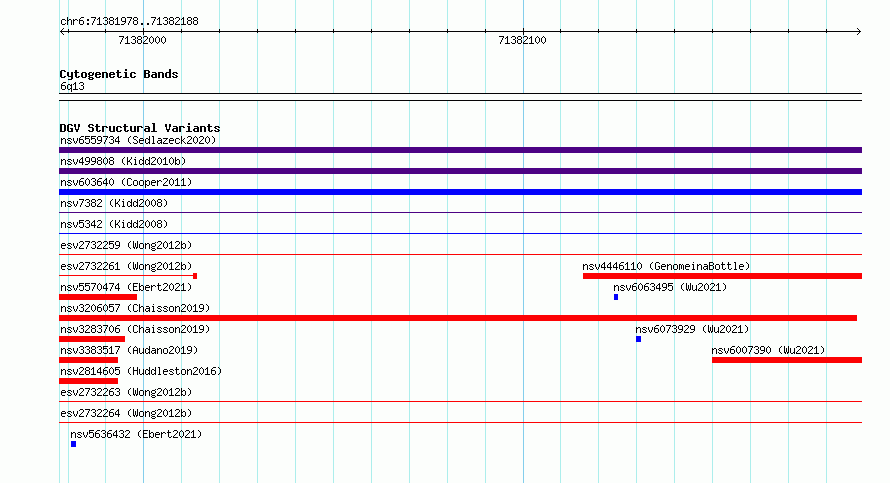This screenshot has width=890, height=483.
Task: Click the nsv6559734 (Sedlazeck2020) variant label
Action: point(138,140)
